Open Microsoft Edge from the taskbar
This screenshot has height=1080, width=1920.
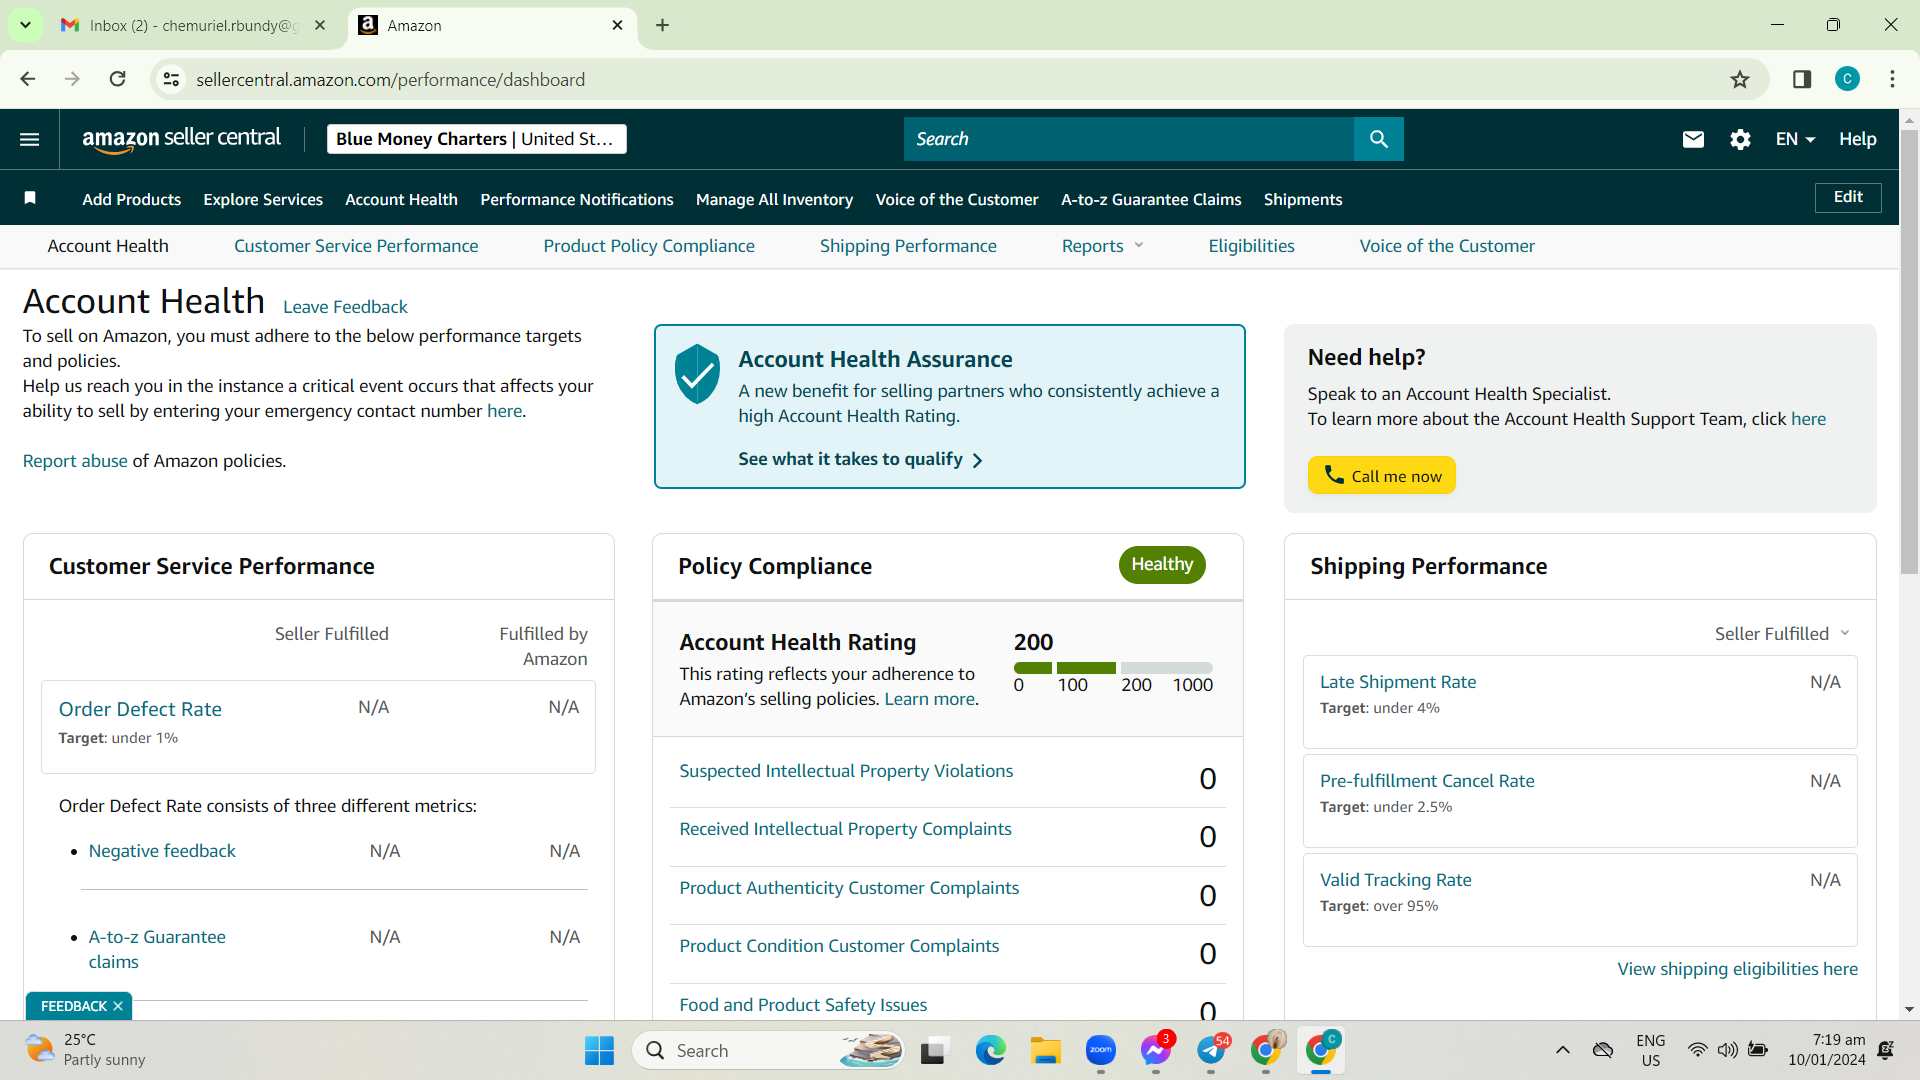coord(990,1051)
